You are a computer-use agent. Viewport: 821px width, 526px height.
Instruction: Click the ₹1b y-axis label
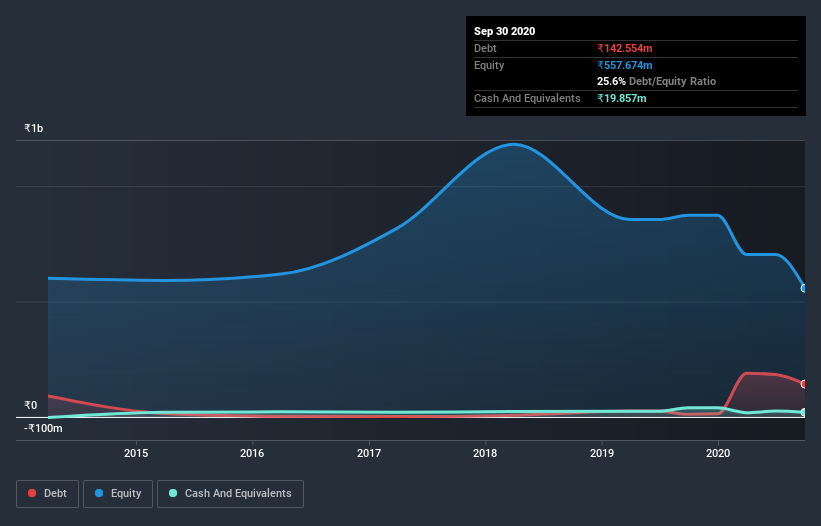[x=34, y=128]
